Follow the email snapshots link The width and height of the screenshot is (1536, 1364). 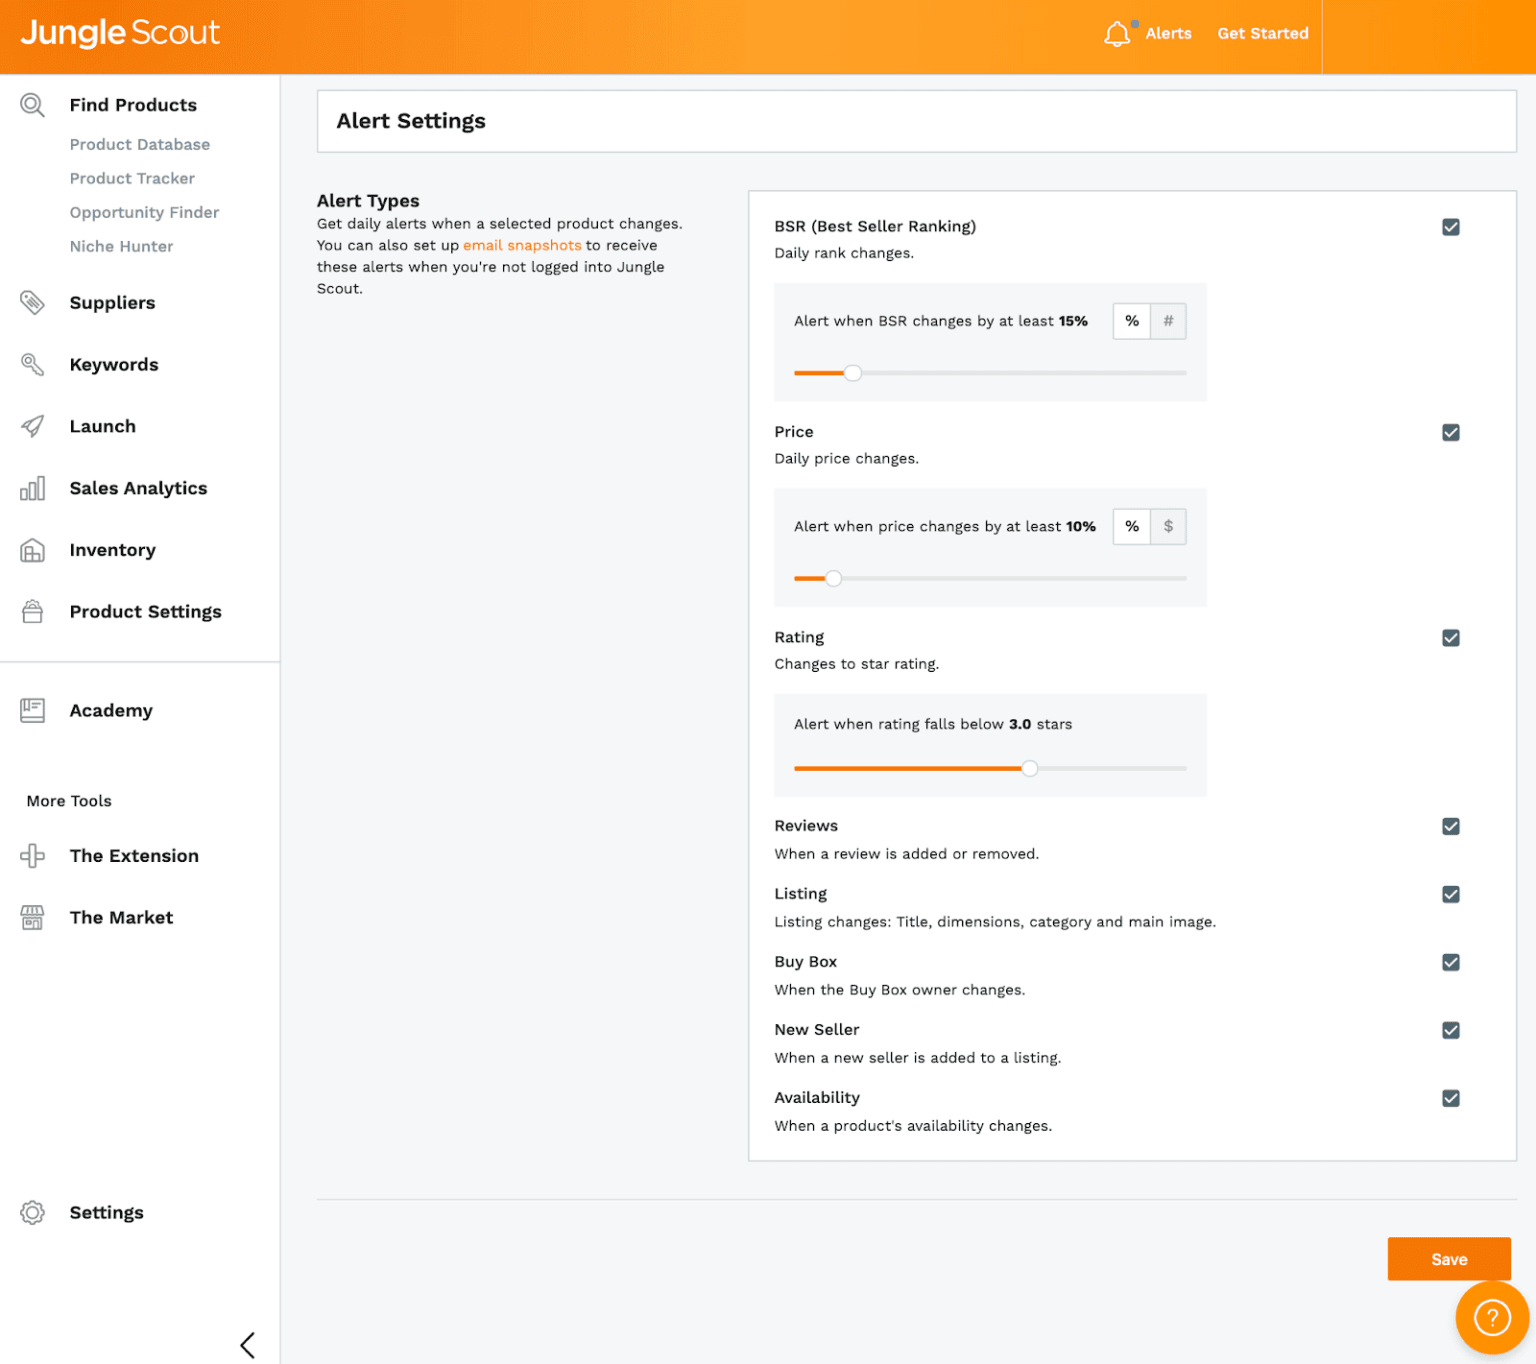click(x=522, y=245)
